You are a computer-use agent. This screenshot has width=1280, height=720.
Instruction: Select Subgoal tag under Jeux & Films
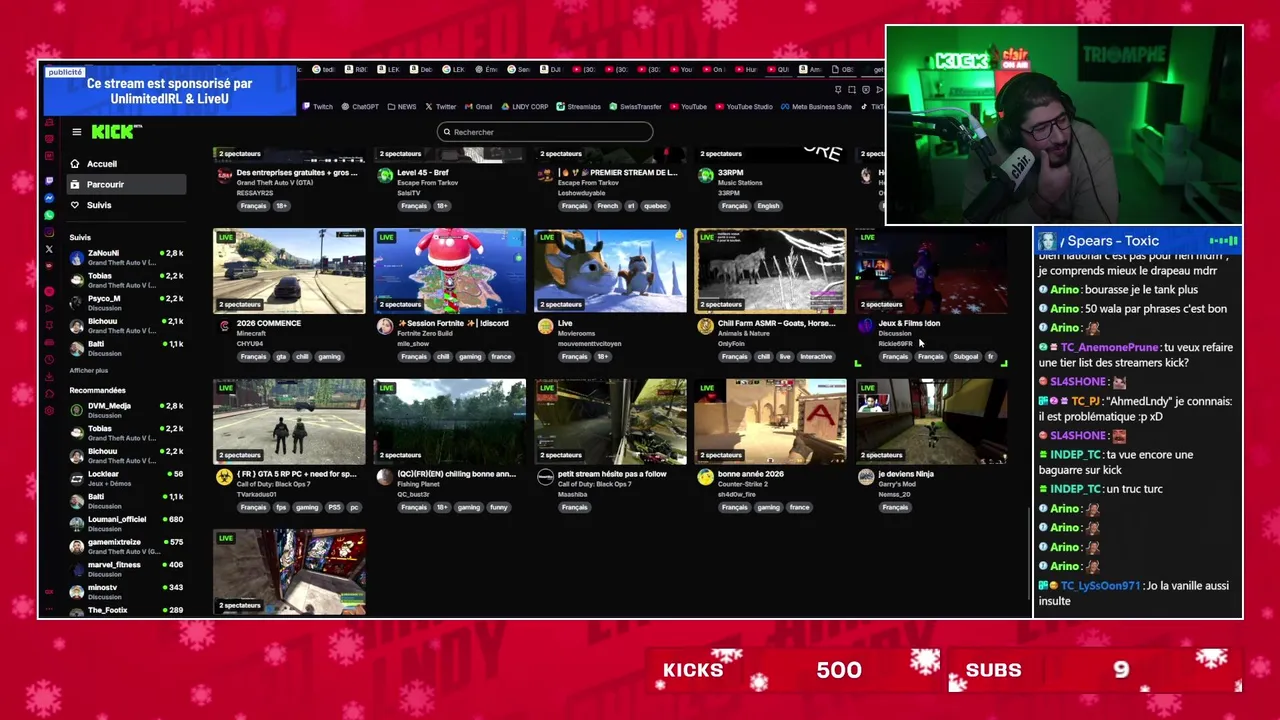[966, 357]
